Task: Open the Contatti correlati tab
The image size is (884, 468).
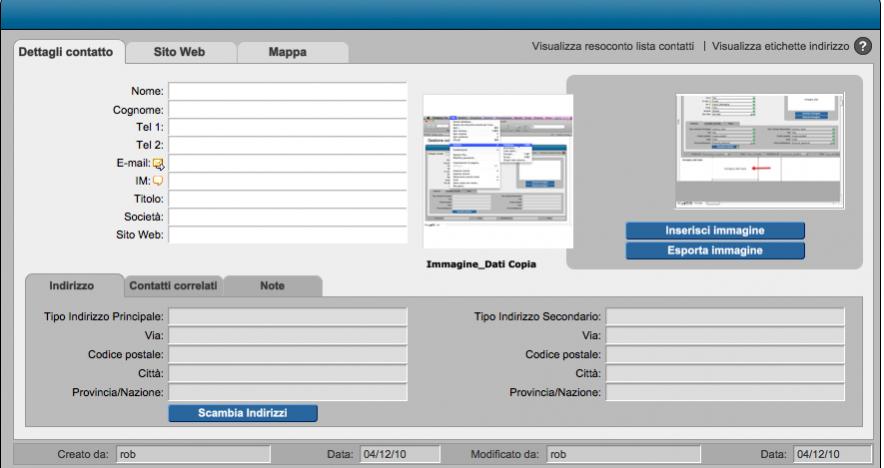Action: point(172,286)
